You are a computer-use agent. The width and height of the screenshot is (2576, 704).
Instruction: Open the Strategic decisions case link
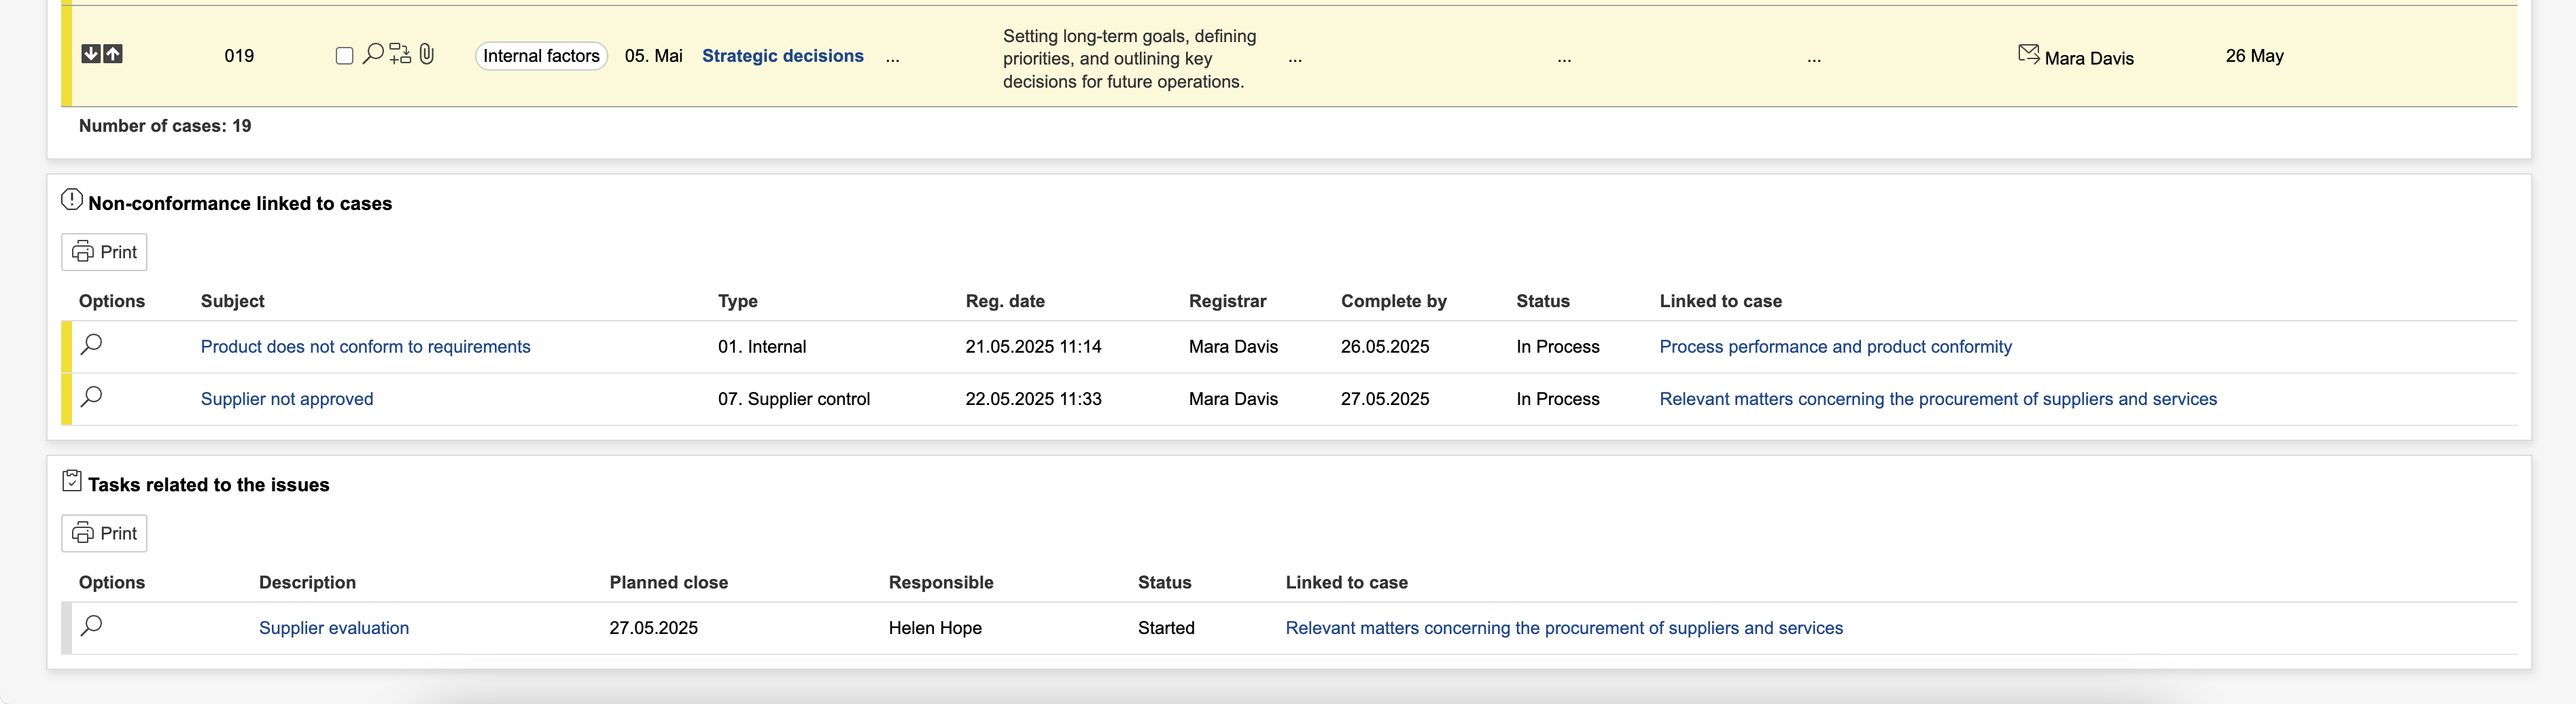782,56
